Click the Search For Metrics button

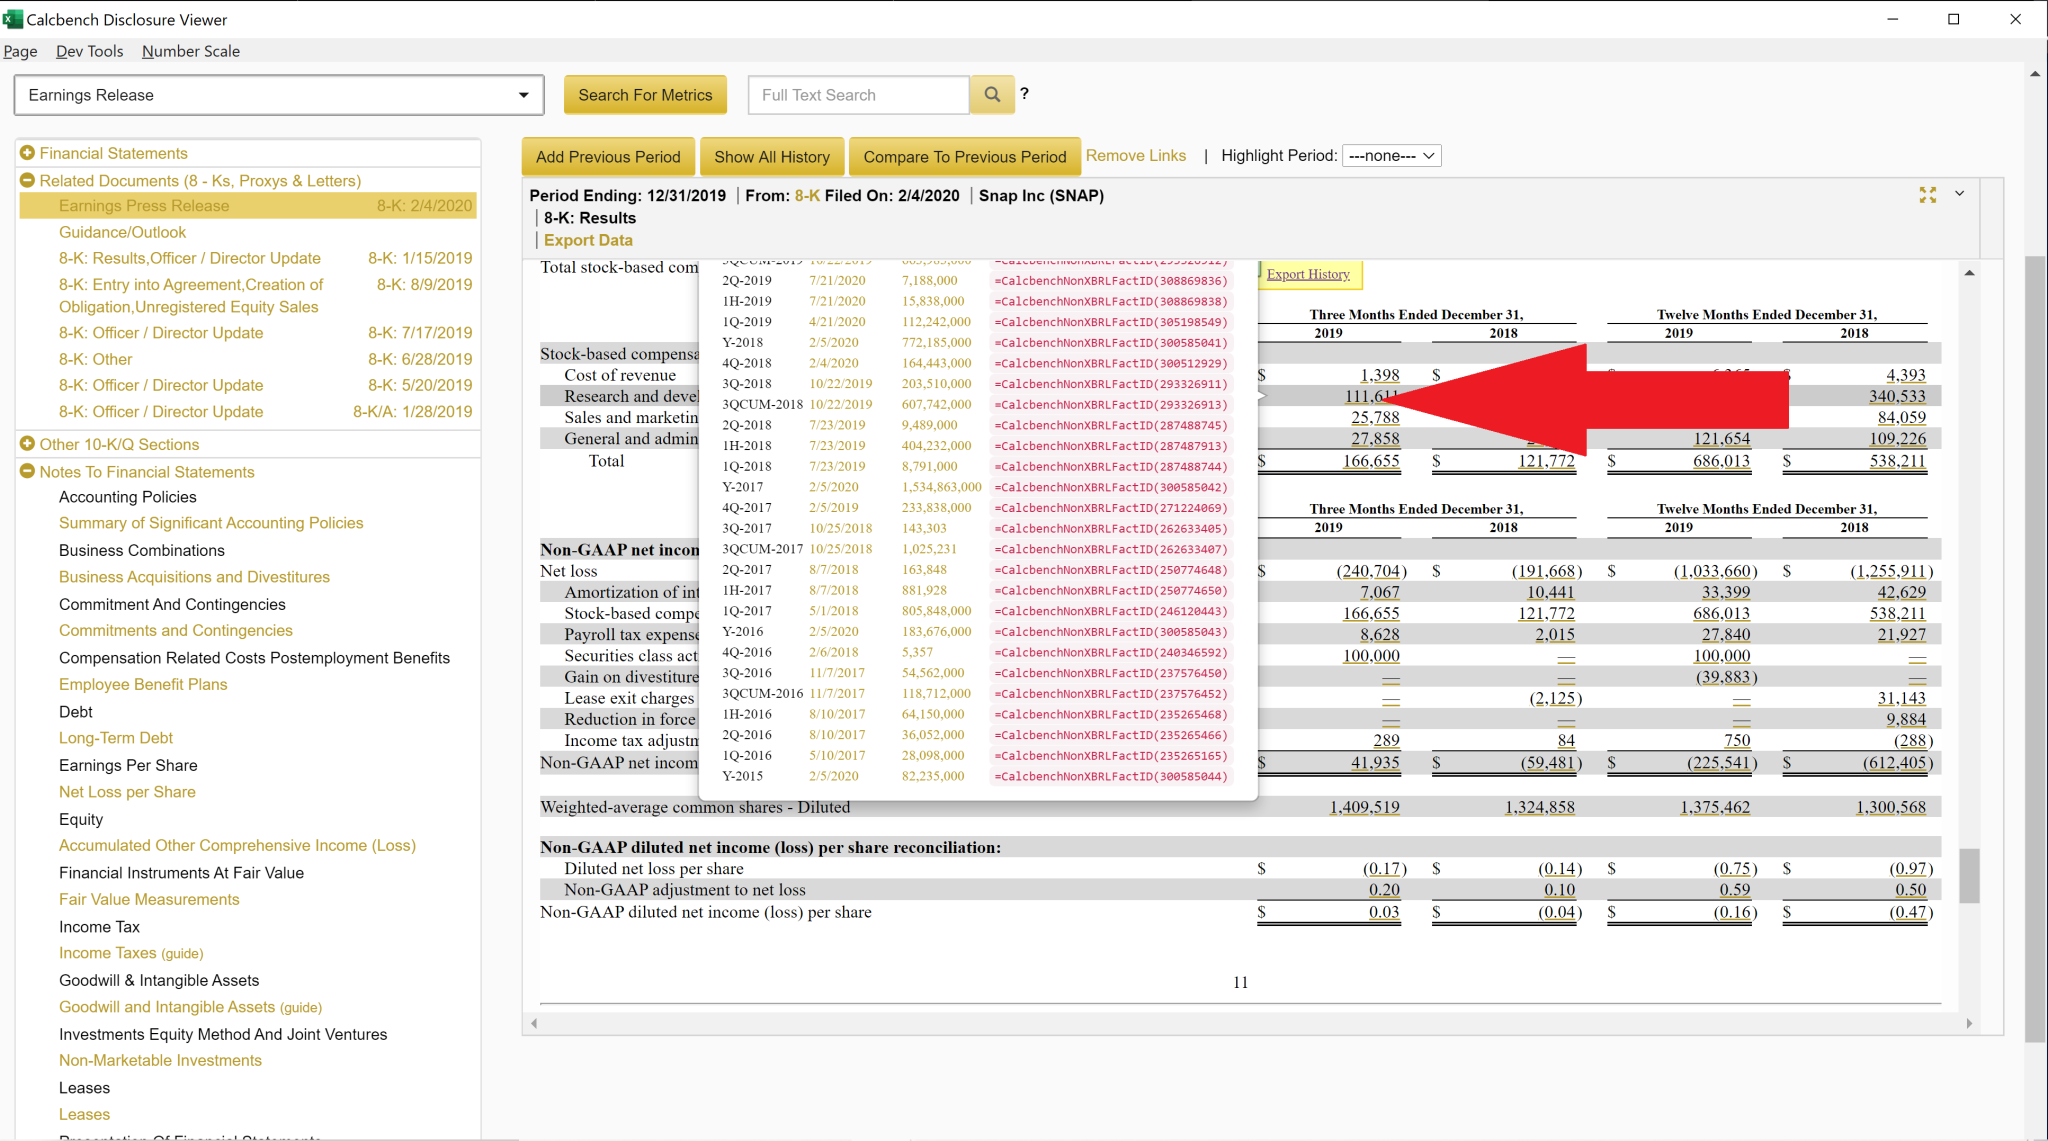tap(645, 95)
